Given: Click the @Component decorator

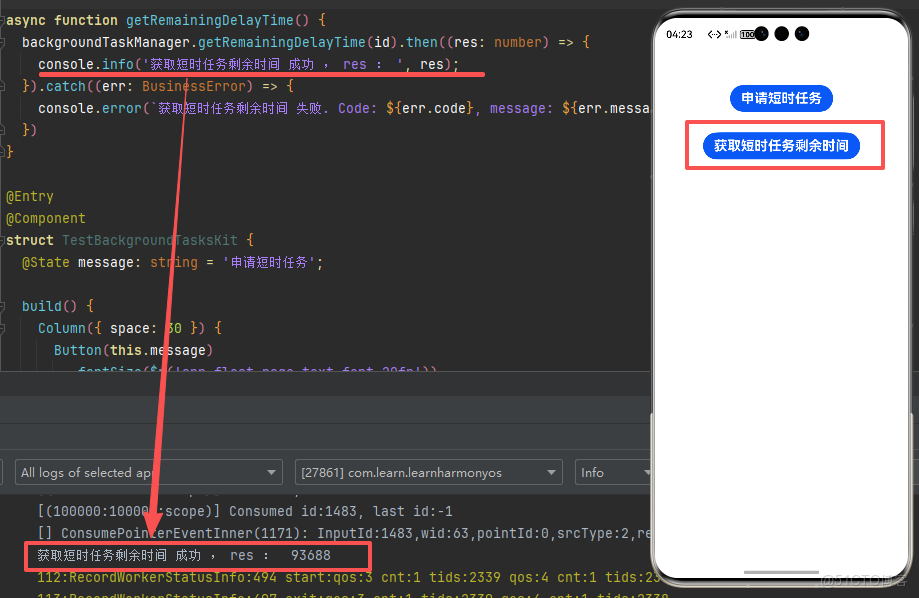Looking at the screenshot, I should tap(46, 218).
